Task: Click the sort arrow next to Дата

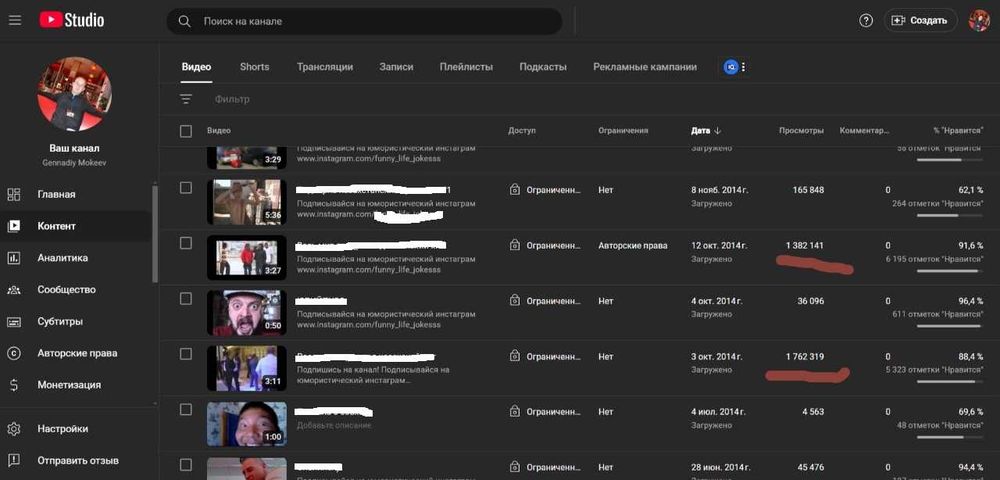Action: 717,131
